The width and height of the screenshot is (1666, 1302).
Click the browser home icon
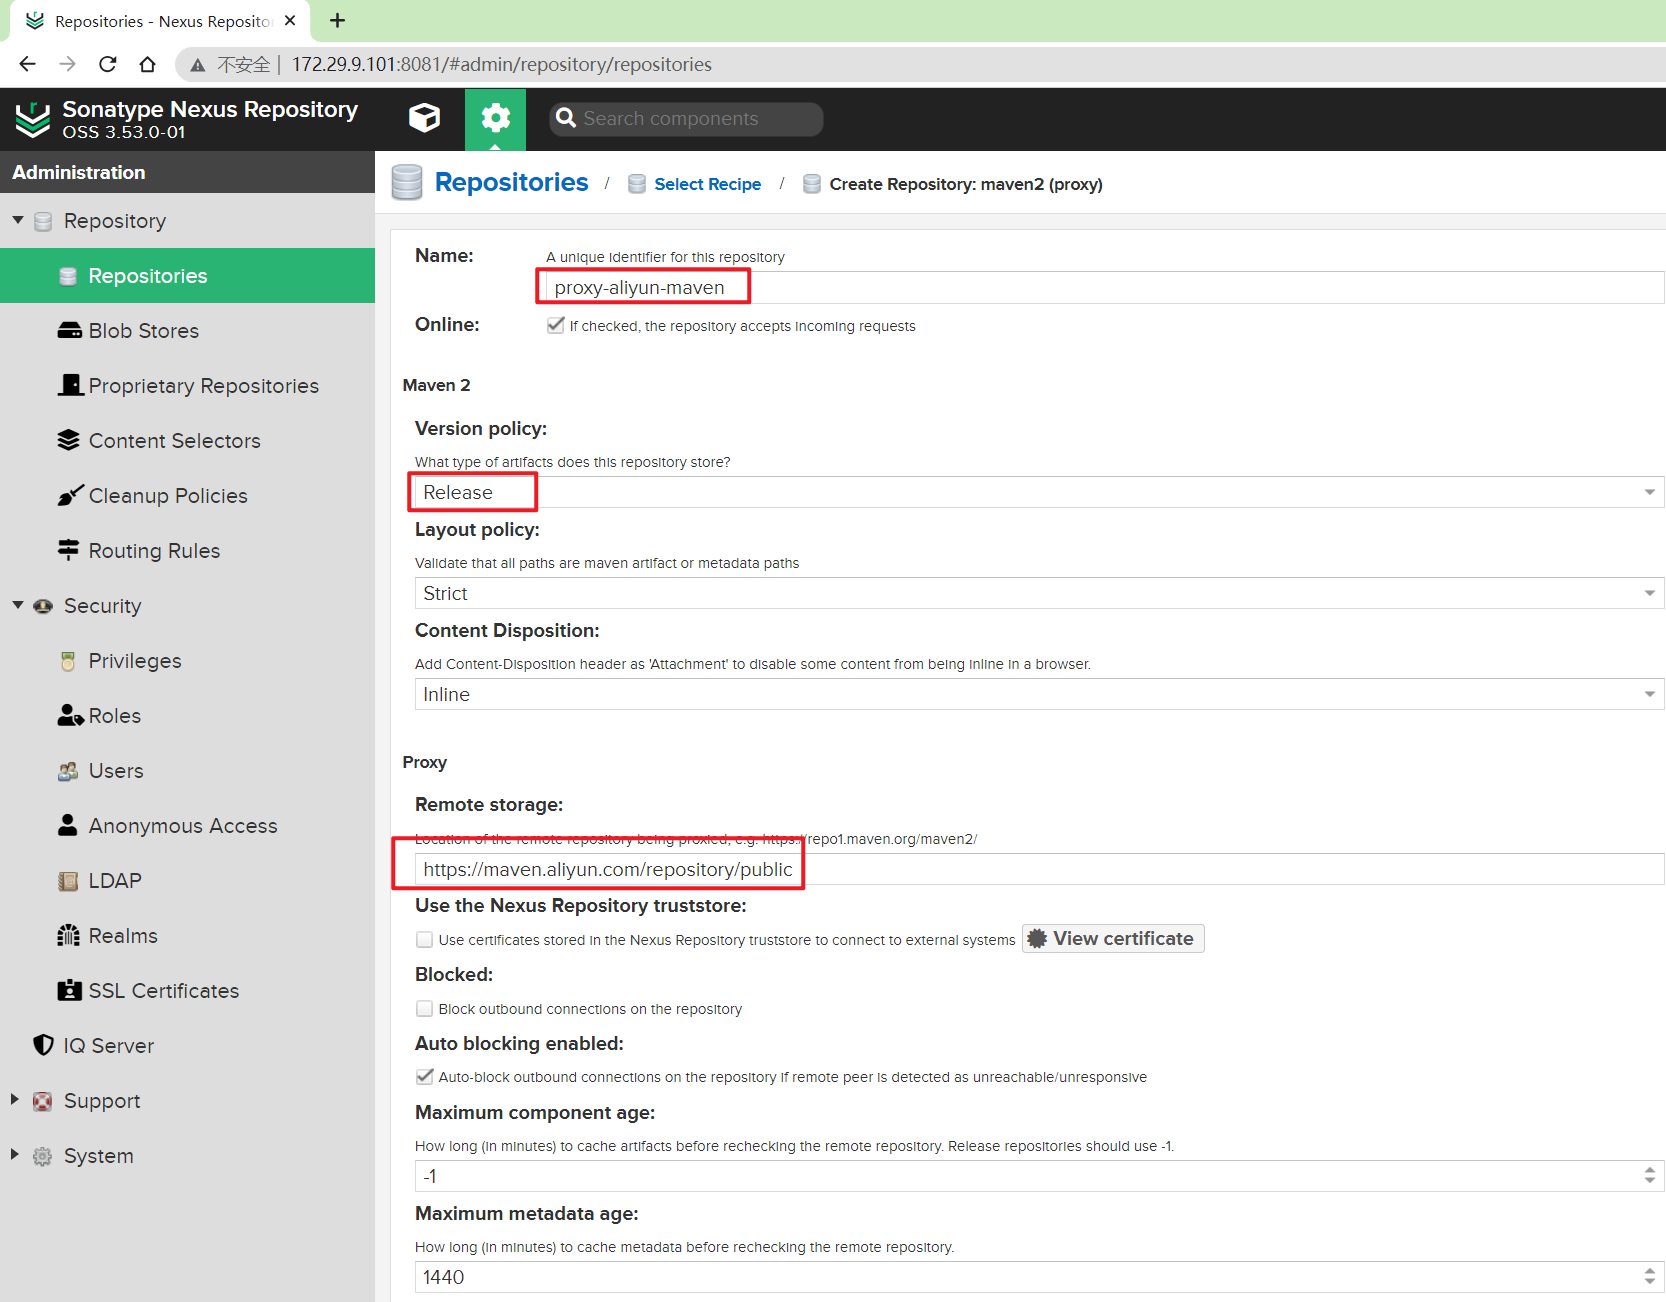[x=147, y=64]
